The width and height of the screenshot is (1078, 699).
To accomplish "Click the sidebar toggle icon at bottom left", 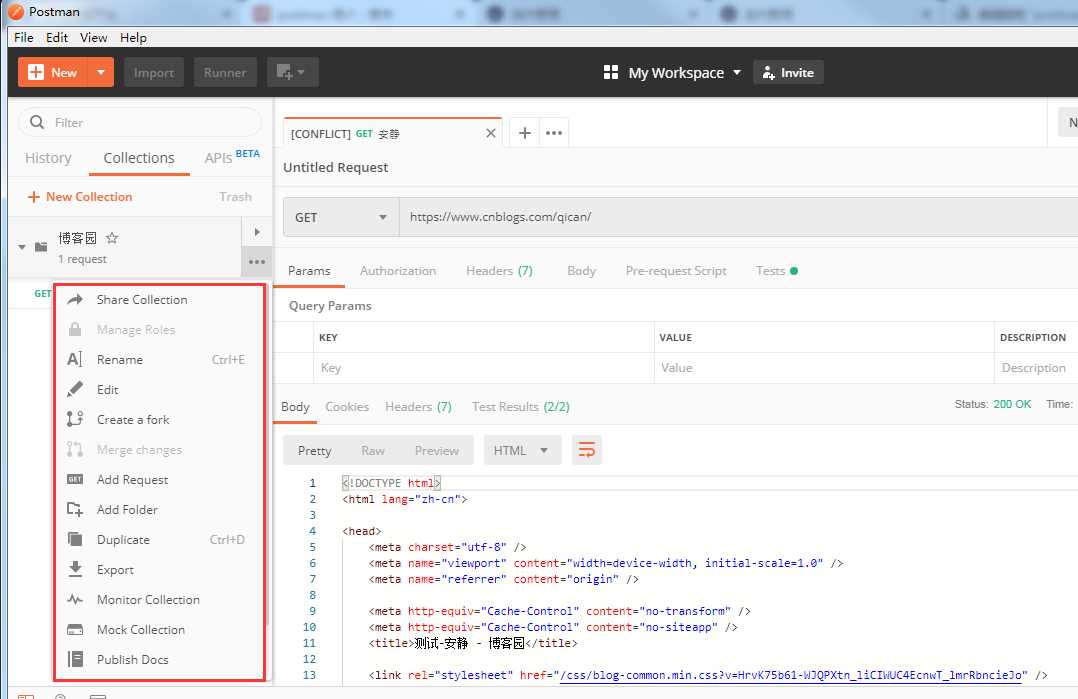I will (x=26, y=696).
